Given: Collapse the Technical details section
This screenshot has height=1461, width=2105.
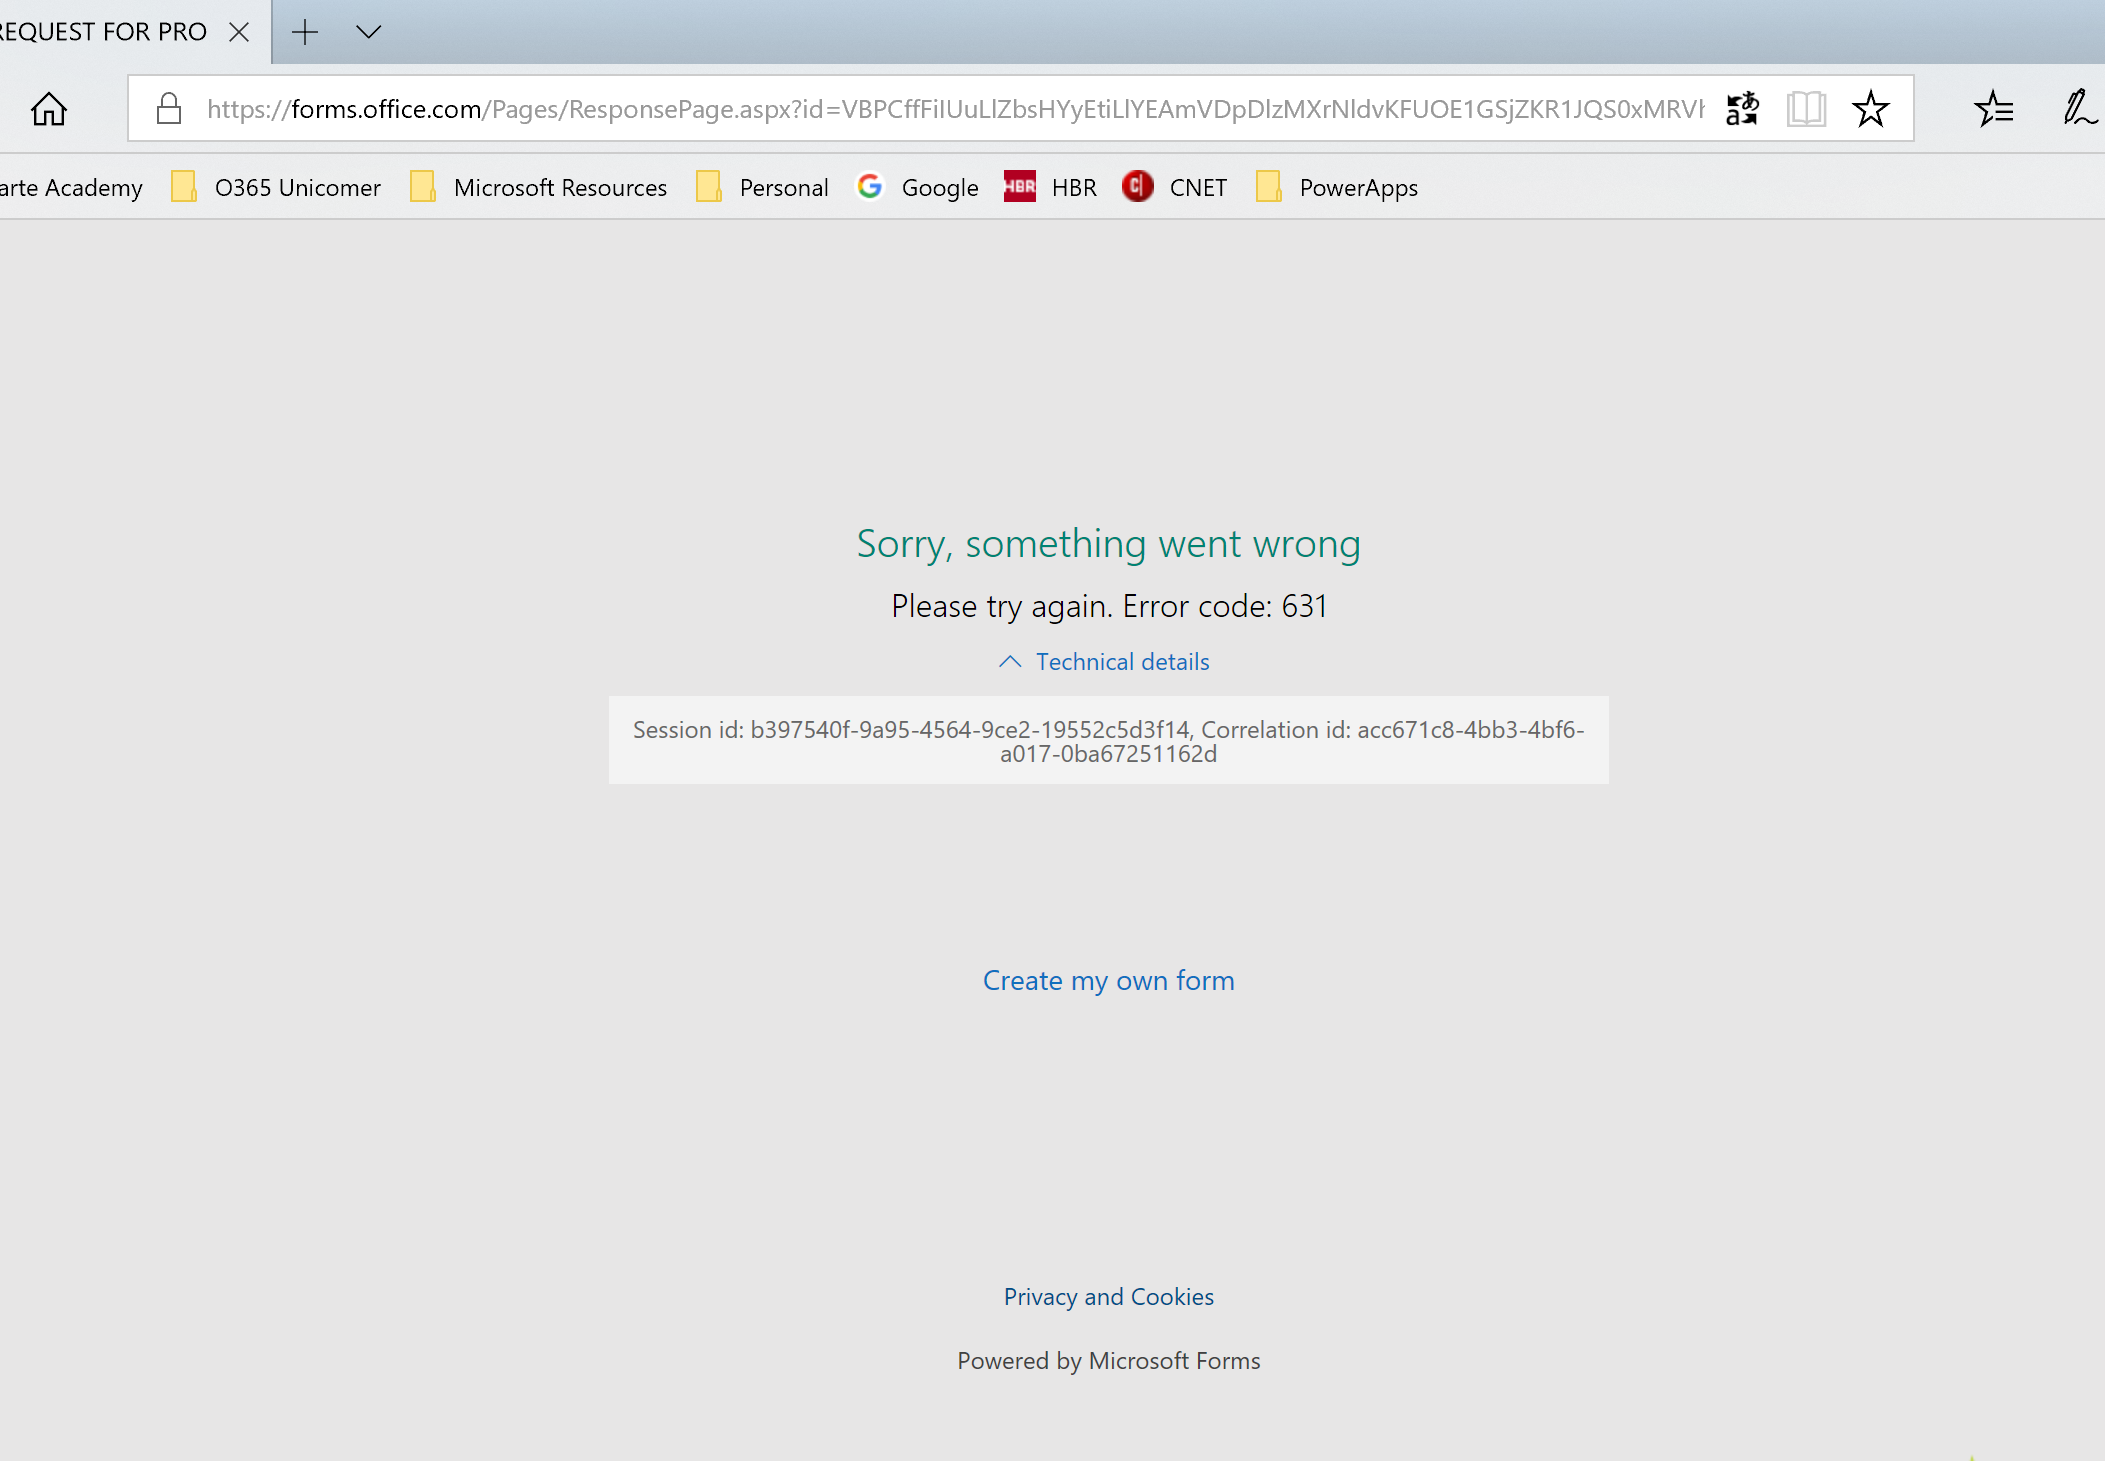Looking at the screenshot, I should pyautogui.click(x=1105, y=662).
